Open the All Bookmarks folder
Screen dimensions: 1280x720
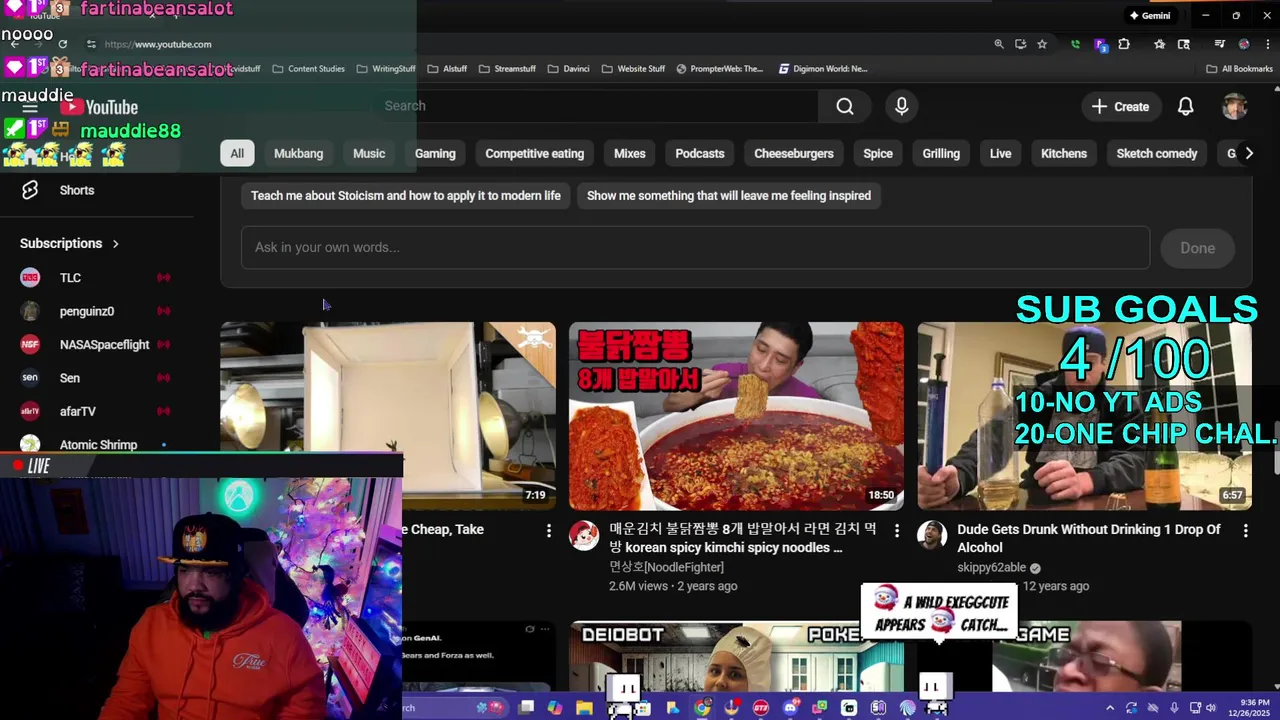coord(1240,69)
